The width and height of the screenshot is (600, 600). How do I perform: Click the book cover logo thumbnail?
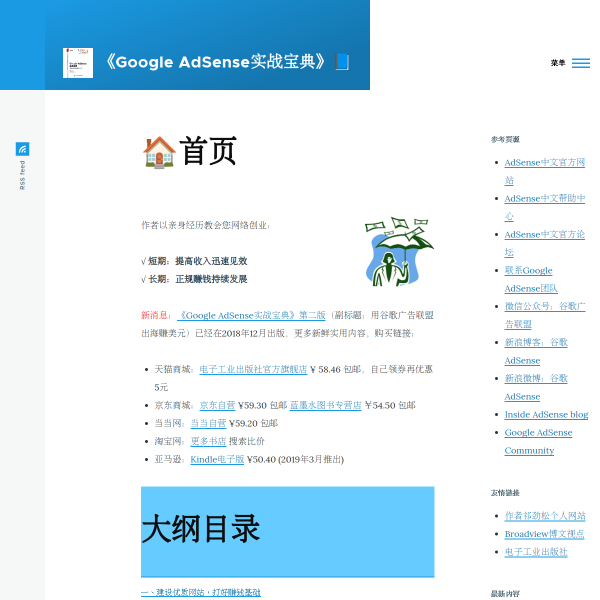pyautogui.click(x=78, y=63)
